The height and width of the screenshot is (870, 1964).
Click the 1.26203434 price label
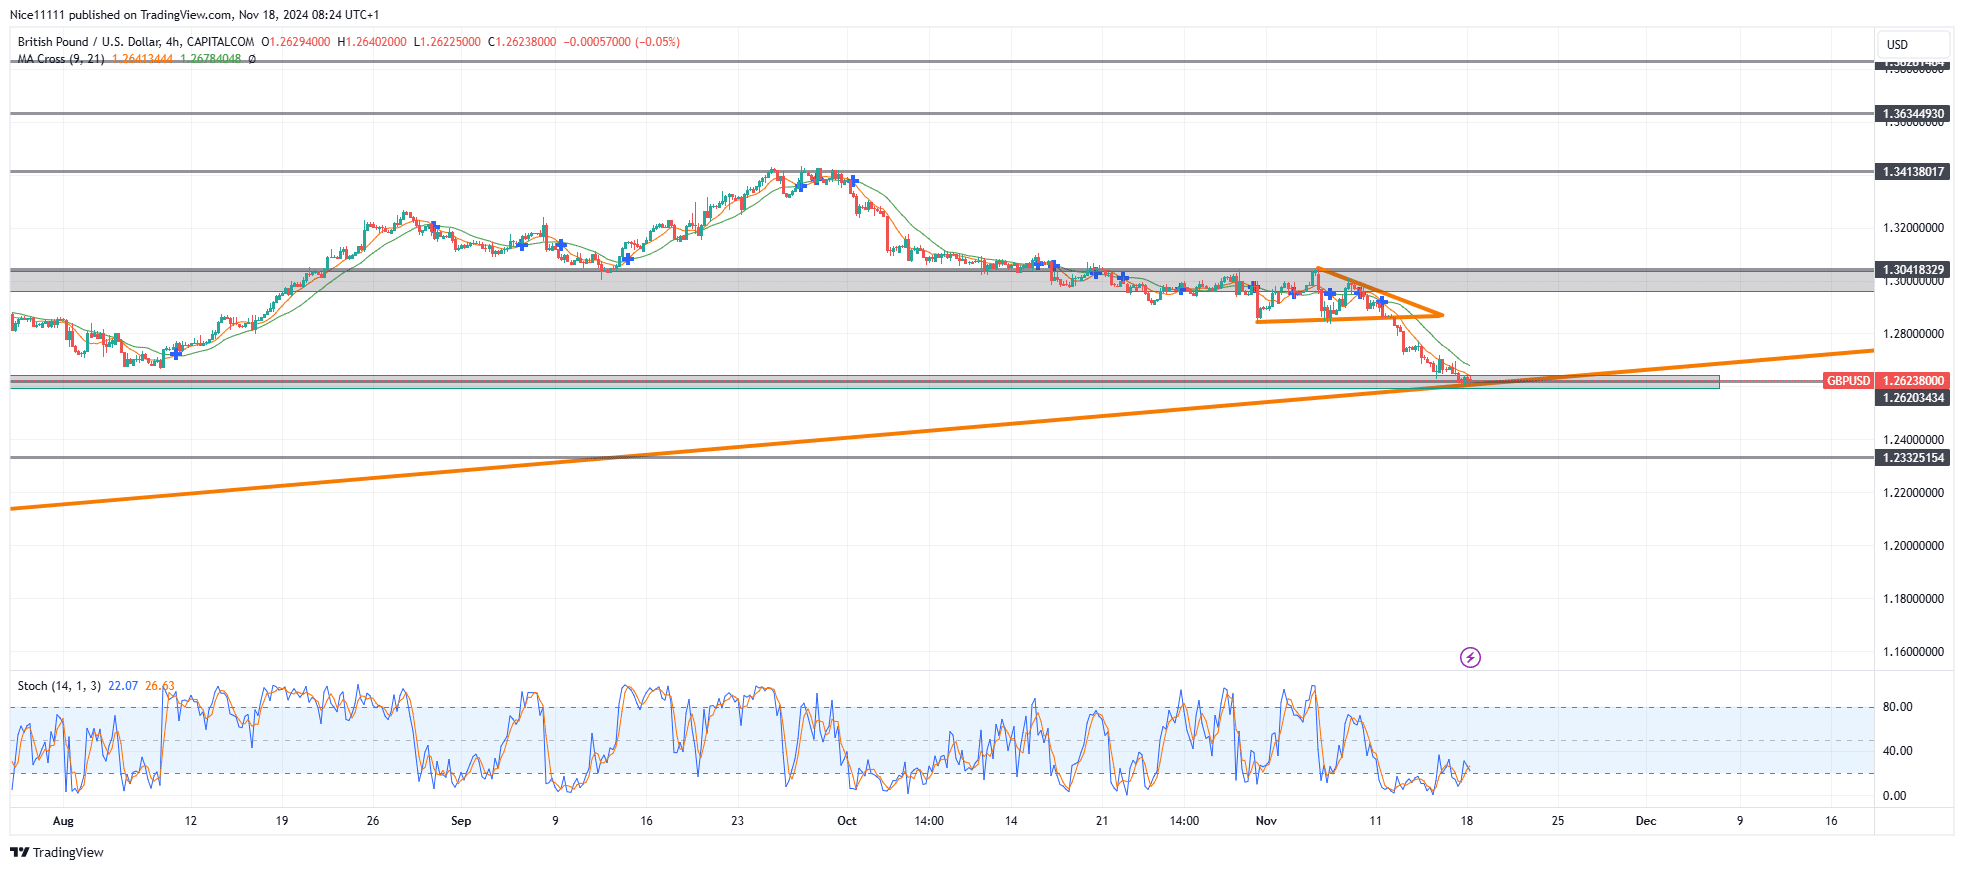1913,398
